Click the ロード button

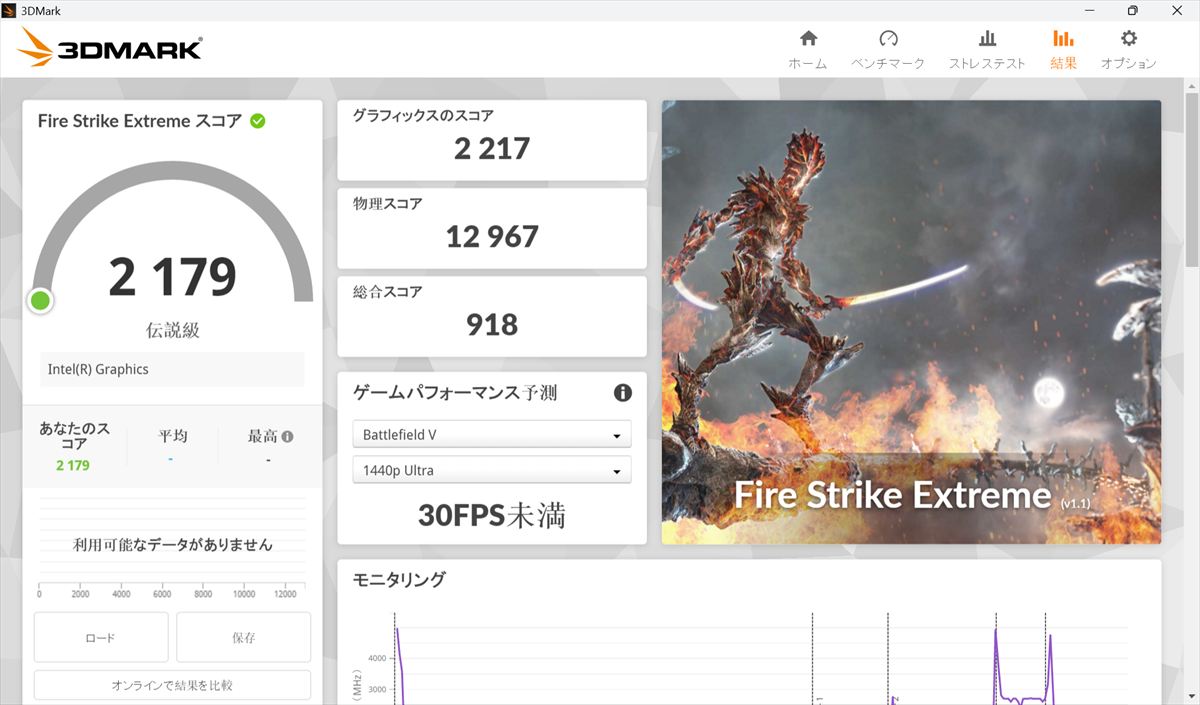click(x=101, y=637)
